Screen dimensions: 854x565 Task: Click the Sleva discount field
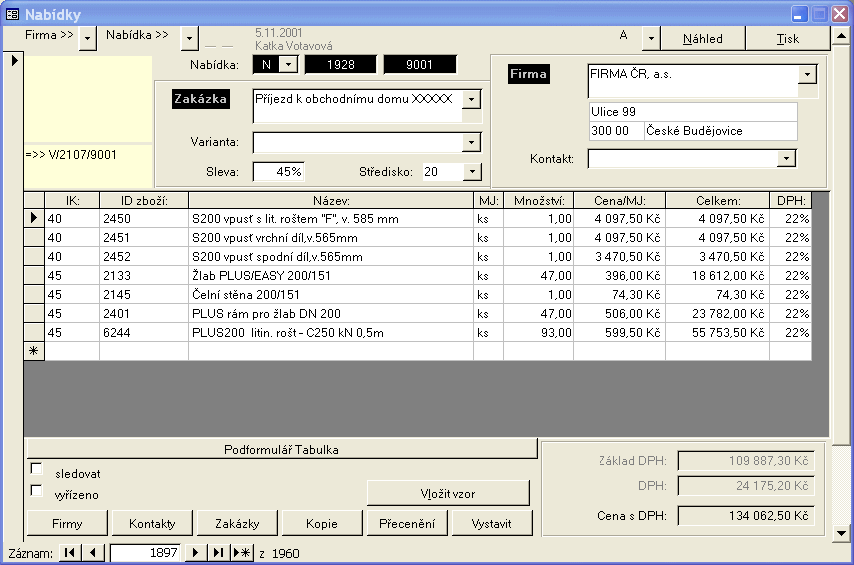click(278, 172)
